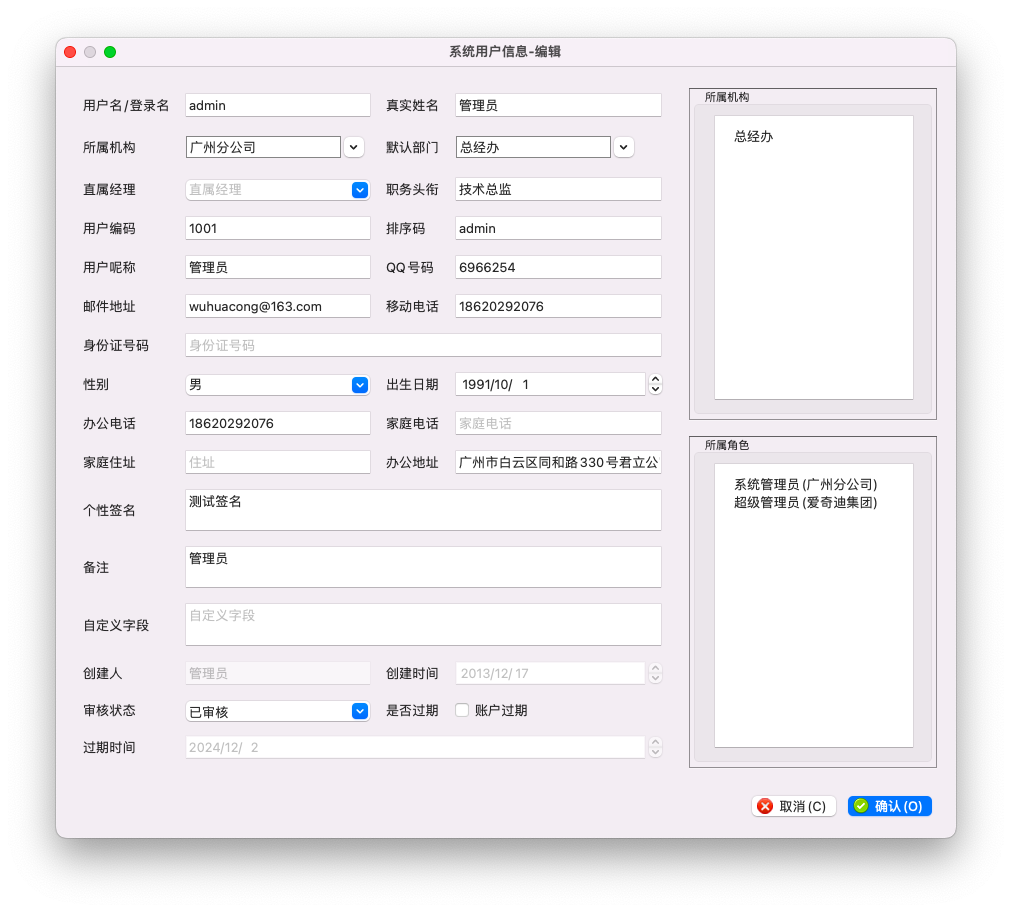This screenshot has height=912, width=1012.
Task: Click the green checkmark icon on 确认 button
Action: (x=862, y=806)
